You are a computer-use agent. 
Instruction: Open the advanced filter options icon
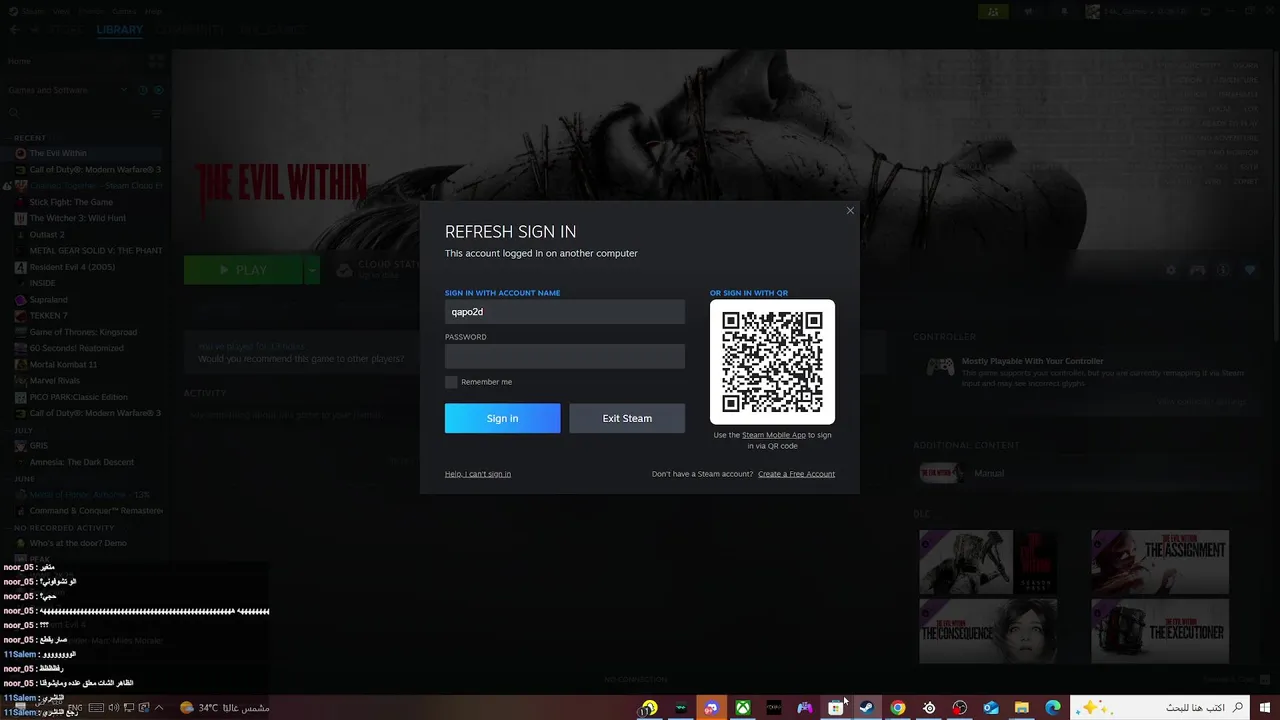156,115
